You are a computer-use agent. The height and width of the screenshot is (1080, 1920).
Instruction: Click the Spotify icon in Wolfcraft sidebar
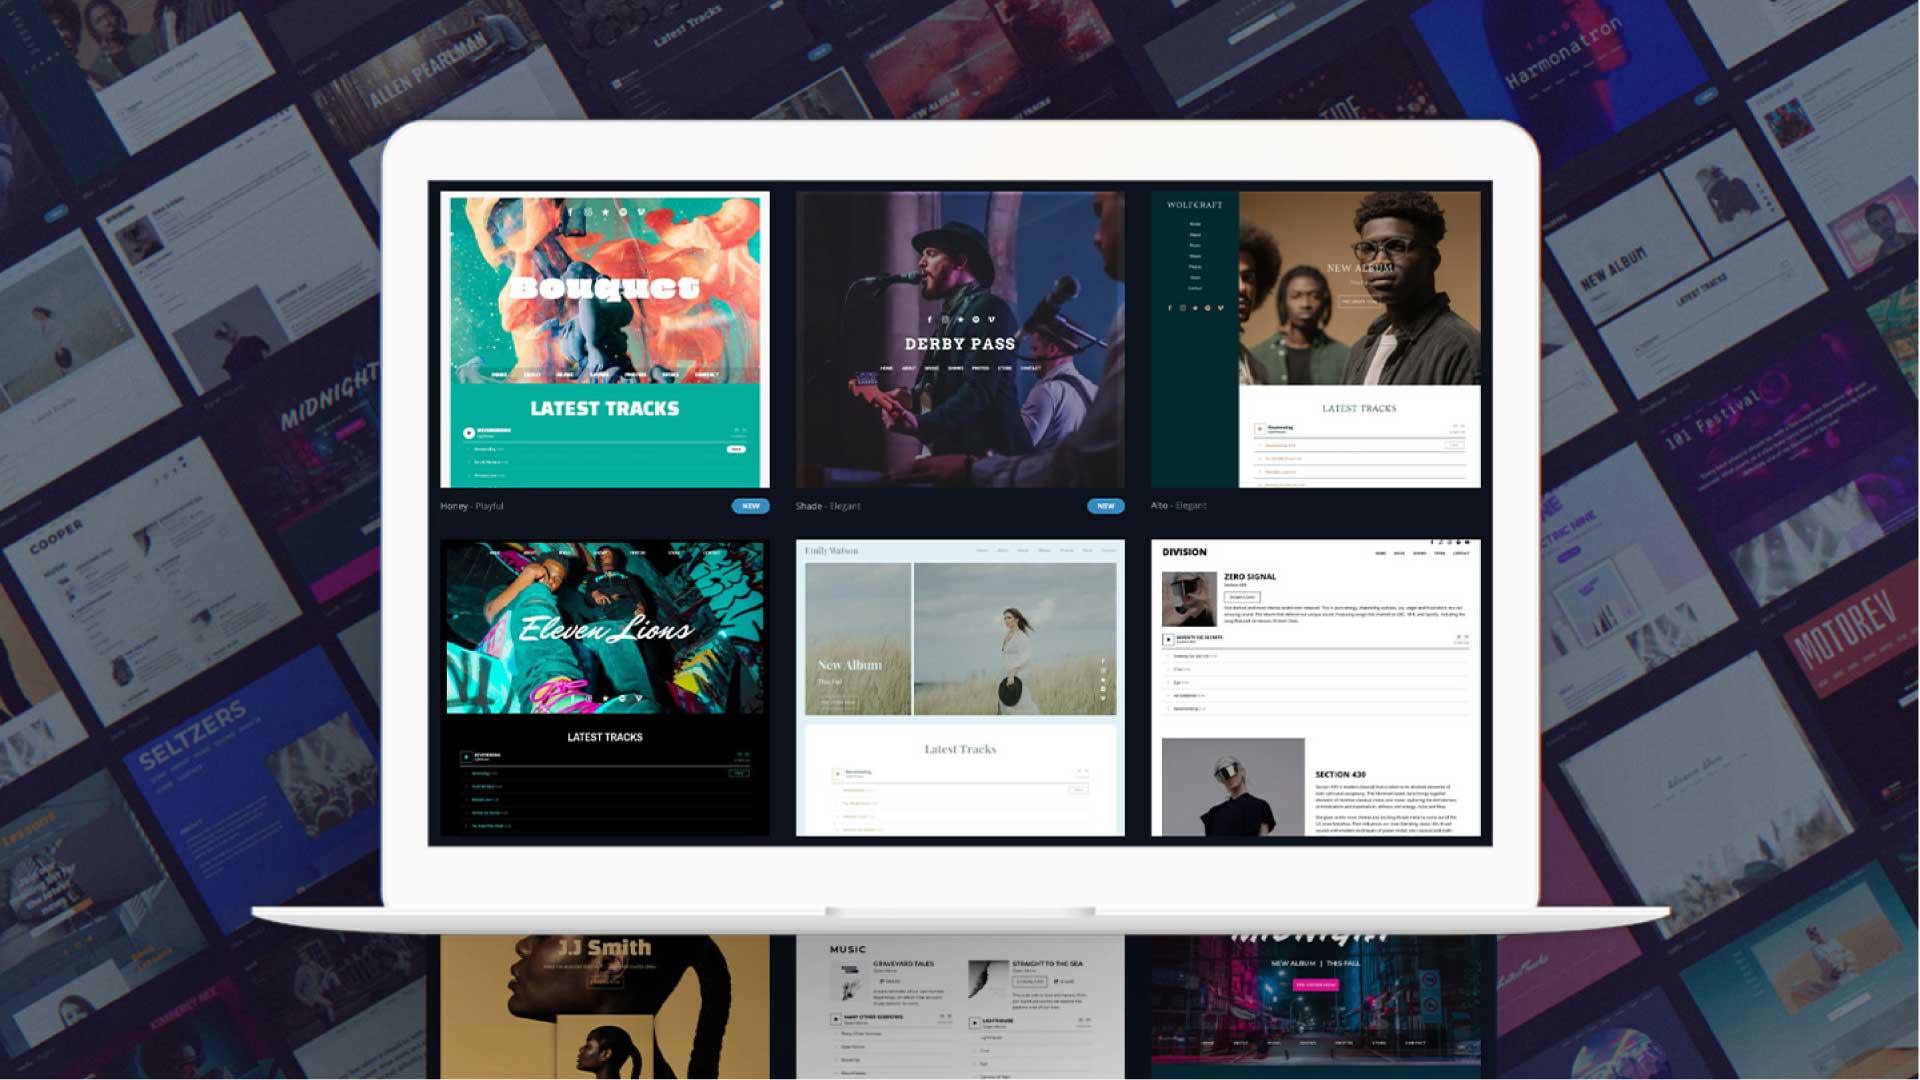[1208, 308]
